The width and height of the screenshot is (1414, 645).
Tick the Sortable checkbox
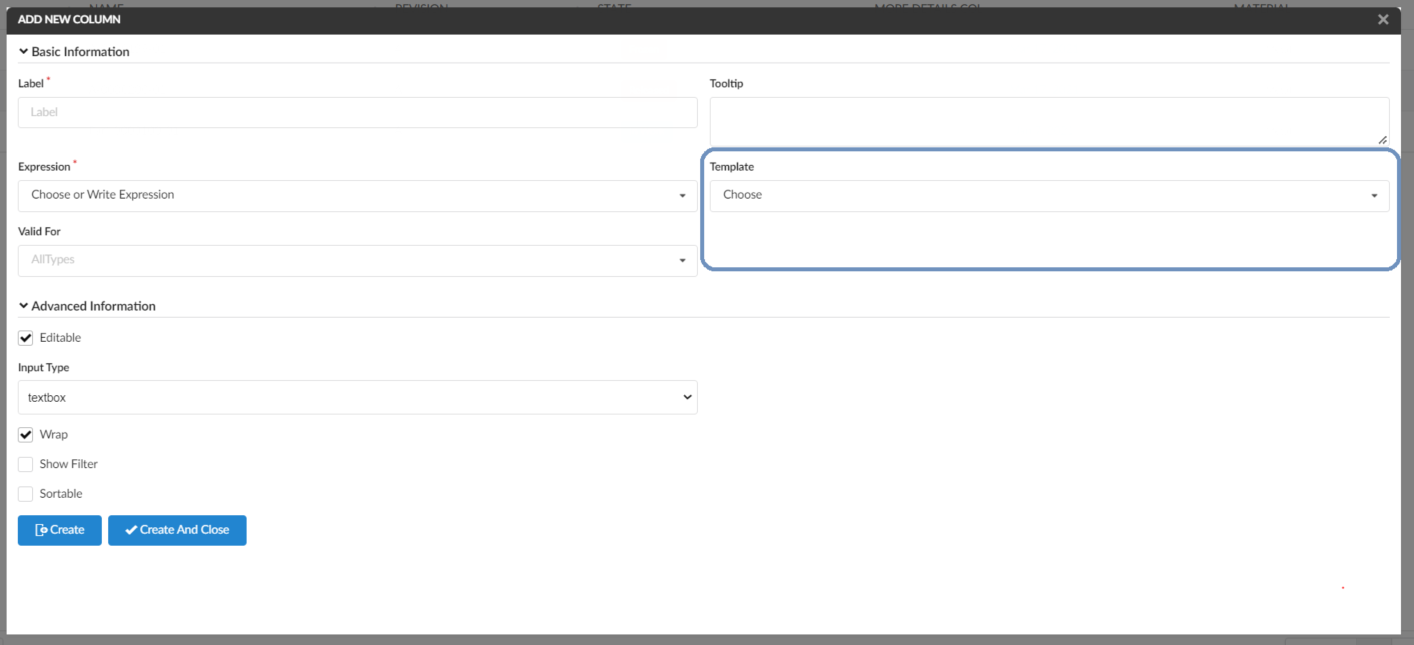pyautogui.click(x=26, y=494)
